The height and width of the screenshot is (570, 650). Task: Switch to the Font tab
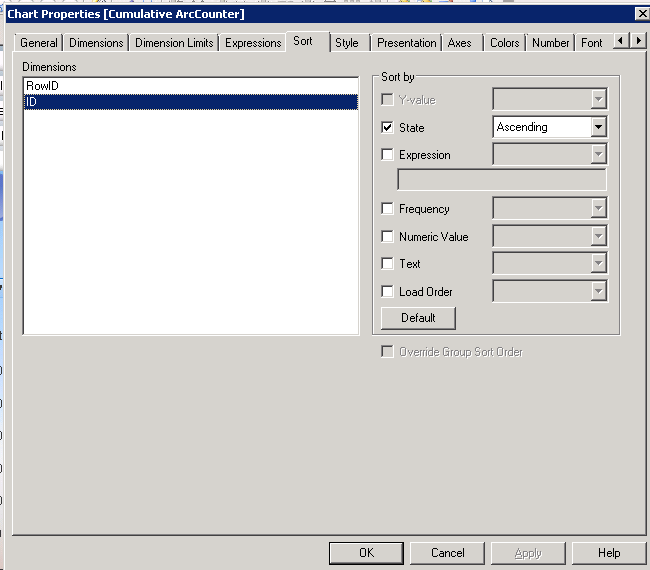coord(592,43)
